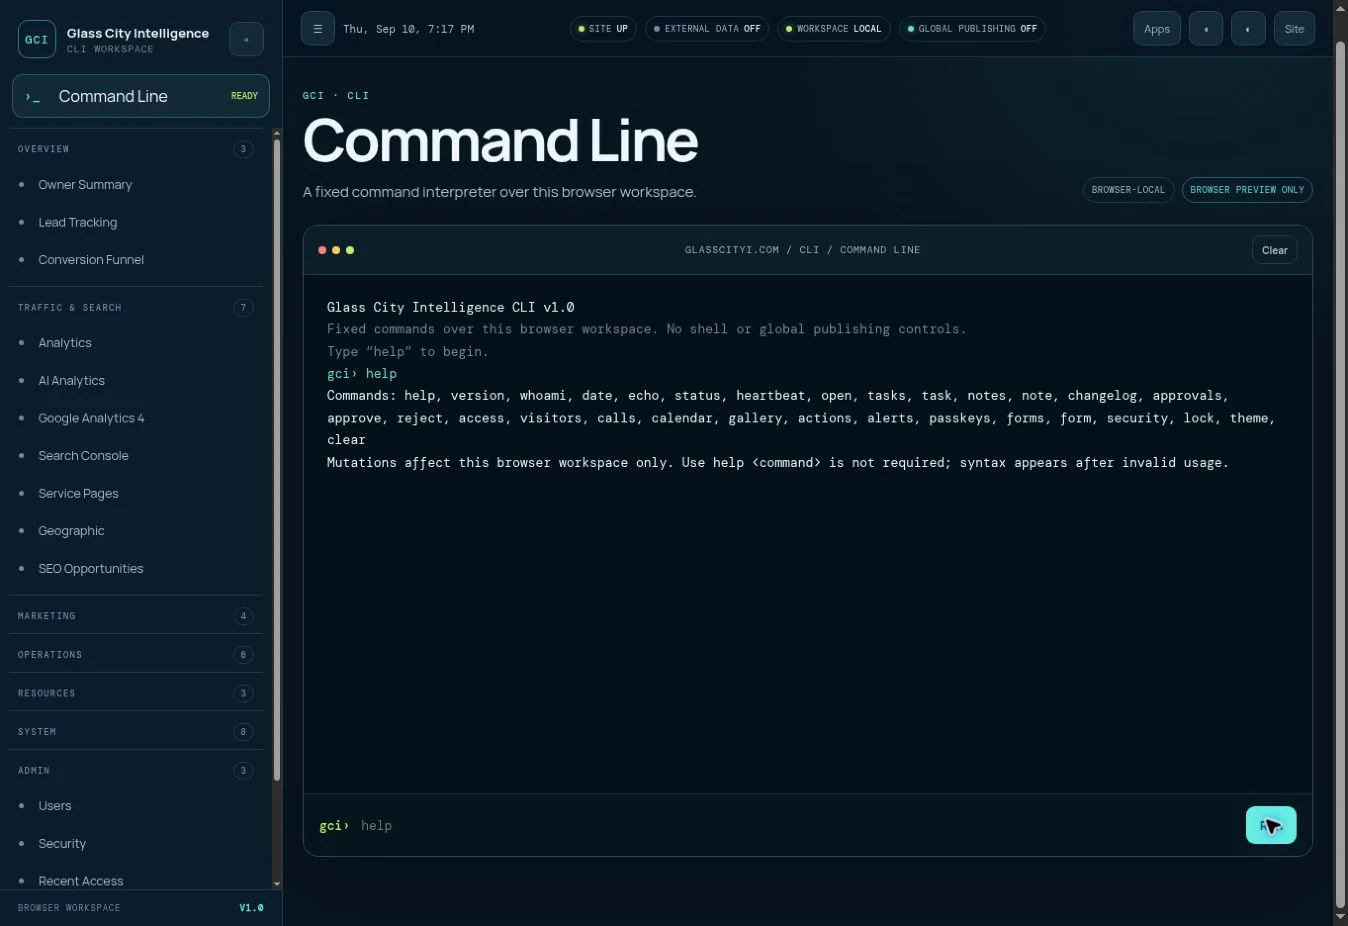Expand the System section
Screen dimensions: 1348x926
[x=135, y=732]
